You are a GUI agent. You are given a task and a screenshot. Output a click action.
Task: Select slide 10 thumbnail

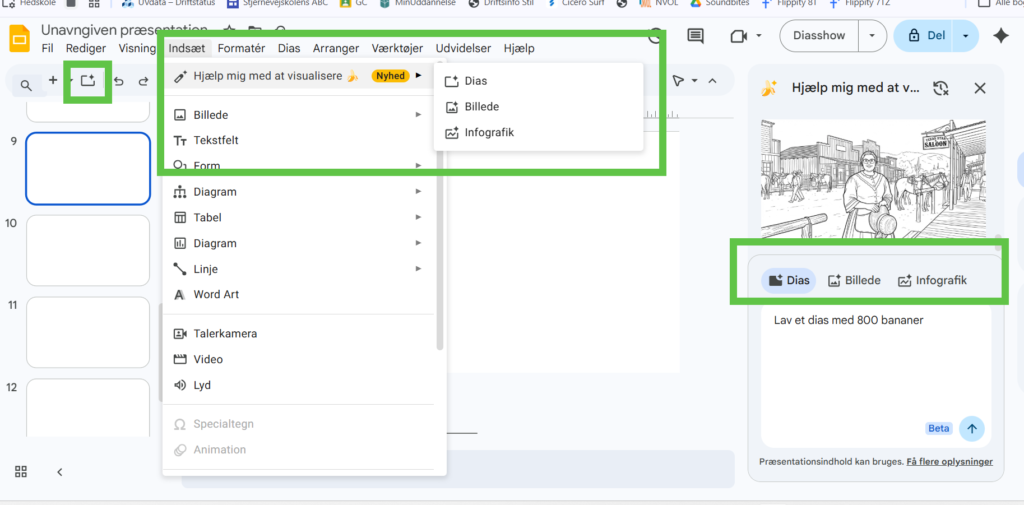click(88, 250)
